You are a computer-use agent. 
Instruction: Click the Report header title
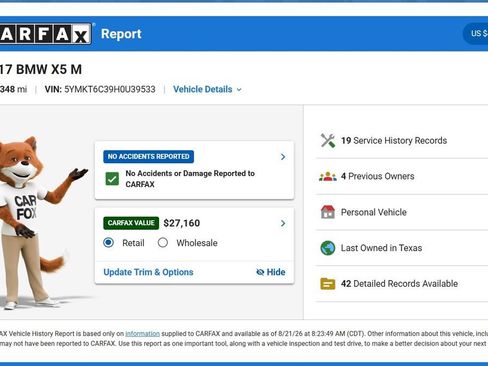click(x=121, y=34)
